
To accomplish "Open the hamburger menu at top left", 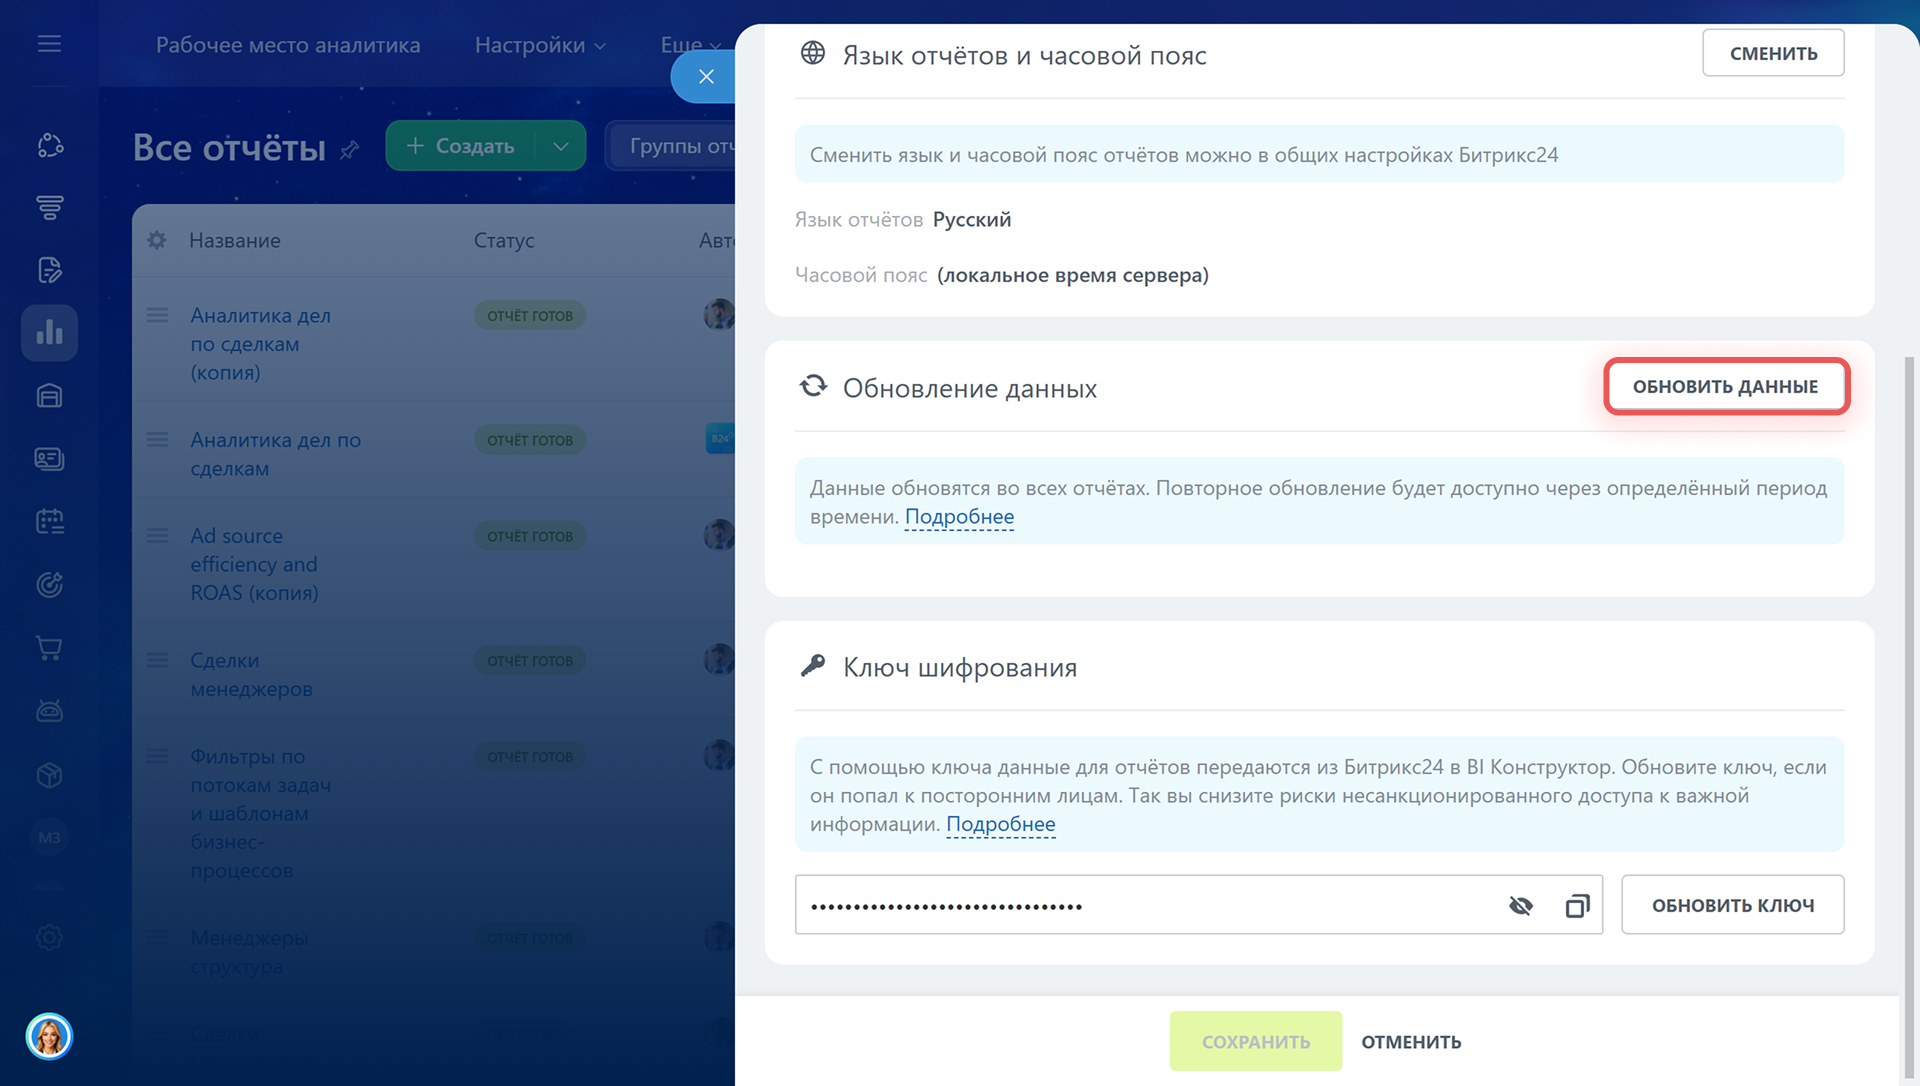I will [x=49, y=44].
